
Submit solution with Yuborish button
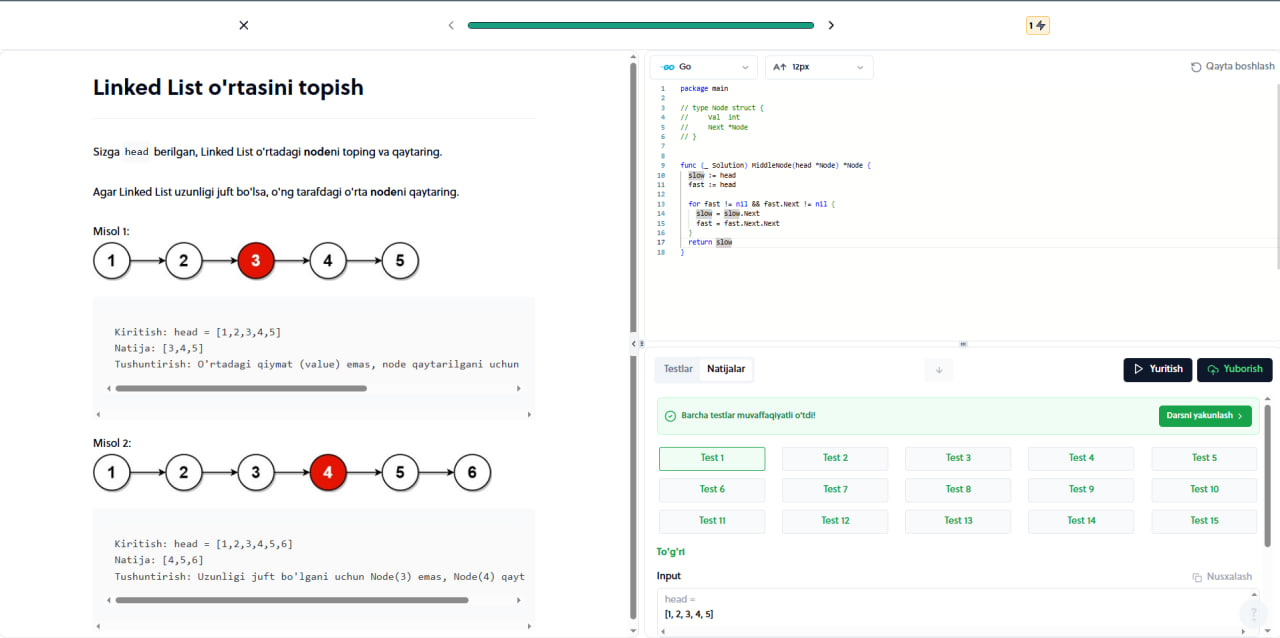(x=1235, y=369)
